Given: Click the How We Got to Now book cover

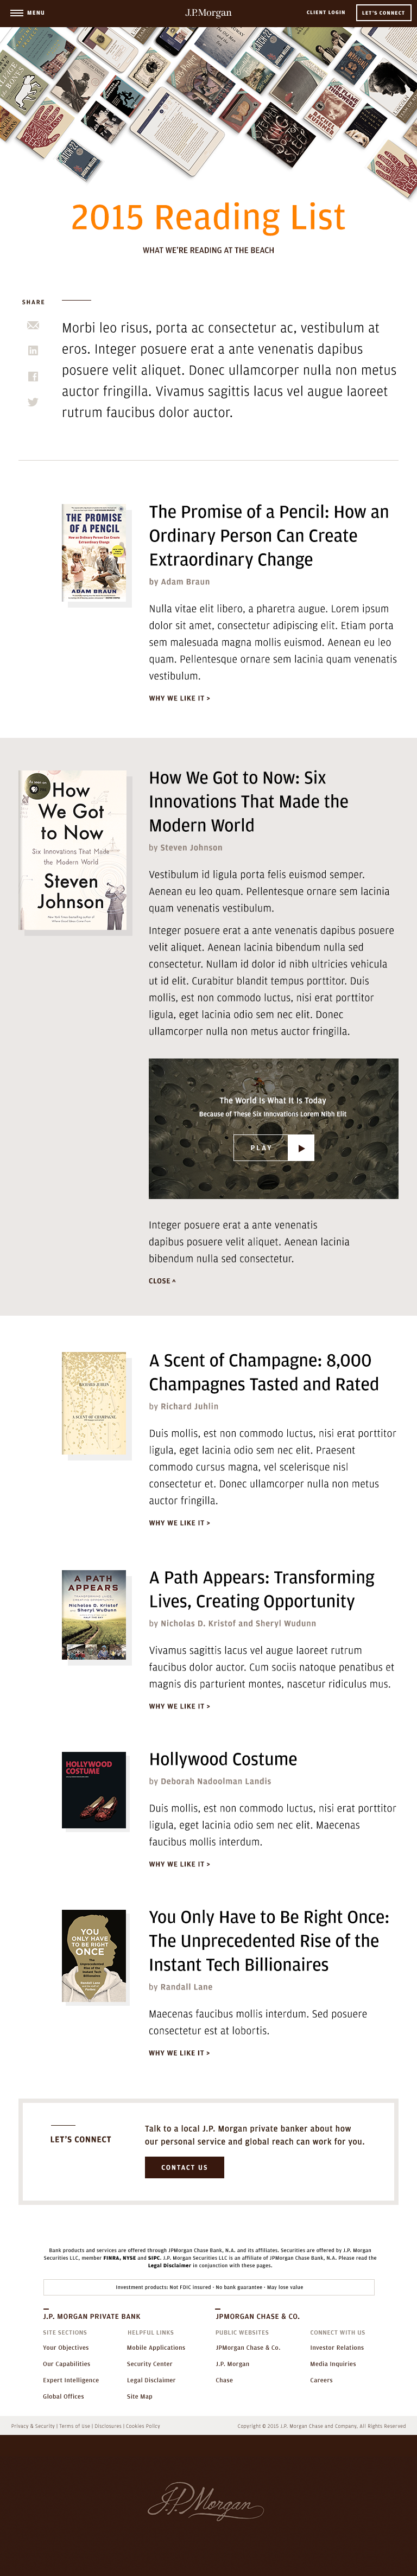Looking at the screenshot, I should point(74,849).
